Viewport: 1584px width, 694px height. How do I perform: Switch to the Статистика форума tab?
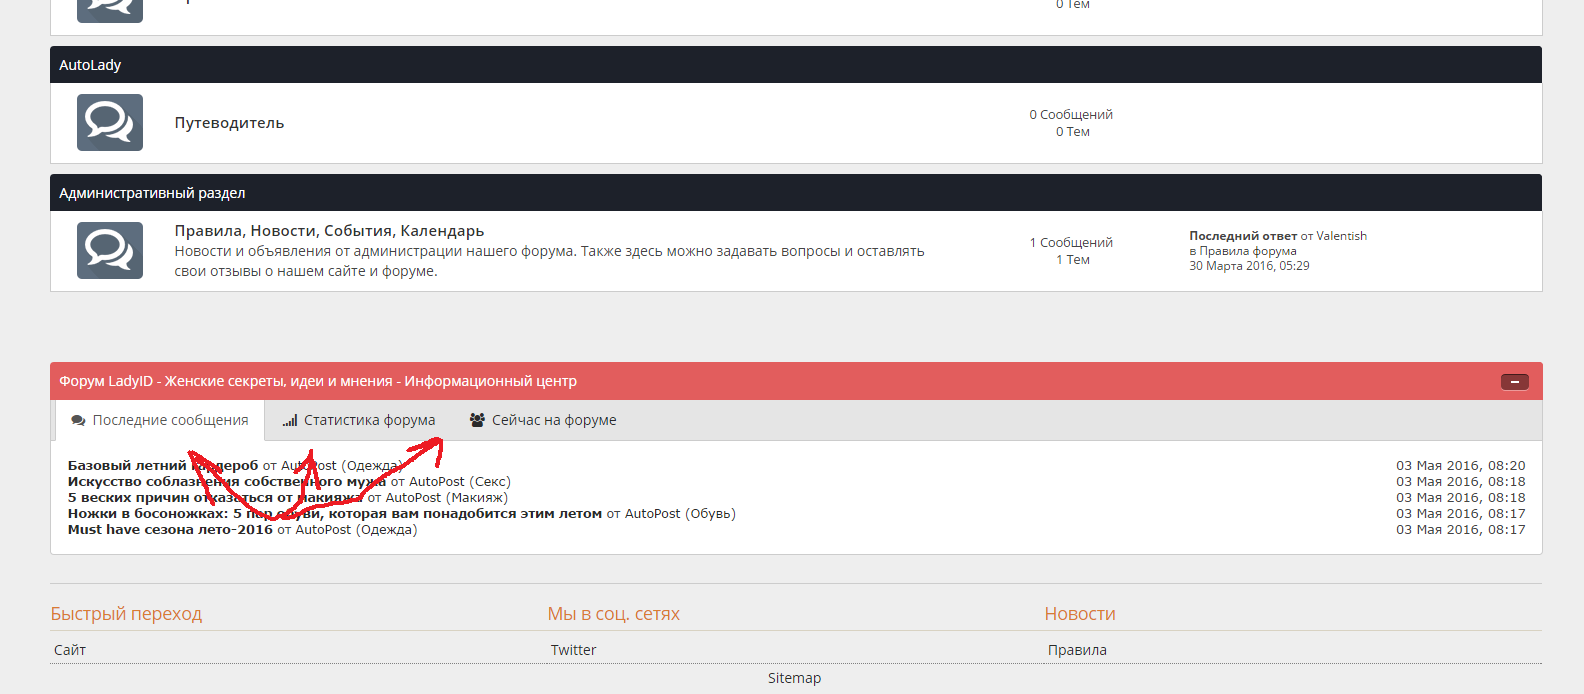pyautogui.click(x=359, y=421)
